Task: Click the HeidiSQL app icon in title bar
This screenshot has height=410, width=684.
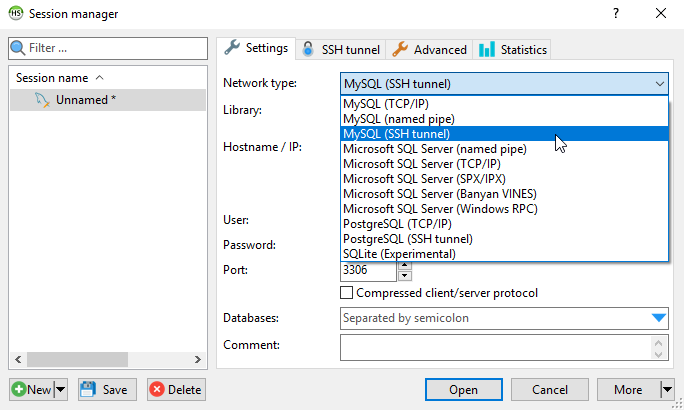Action: click(x=16, y=13)
